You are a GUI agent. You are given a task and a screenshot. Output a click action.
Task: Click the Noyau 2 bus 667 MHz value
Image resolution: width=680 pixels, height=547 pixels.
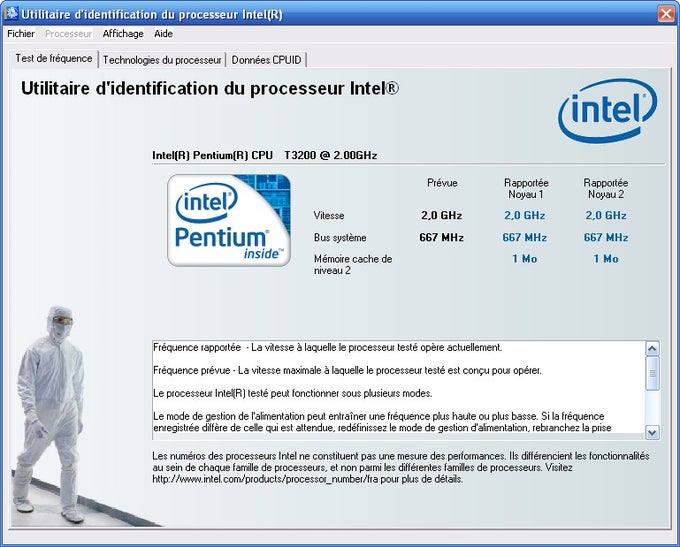(x=606, y=238)
